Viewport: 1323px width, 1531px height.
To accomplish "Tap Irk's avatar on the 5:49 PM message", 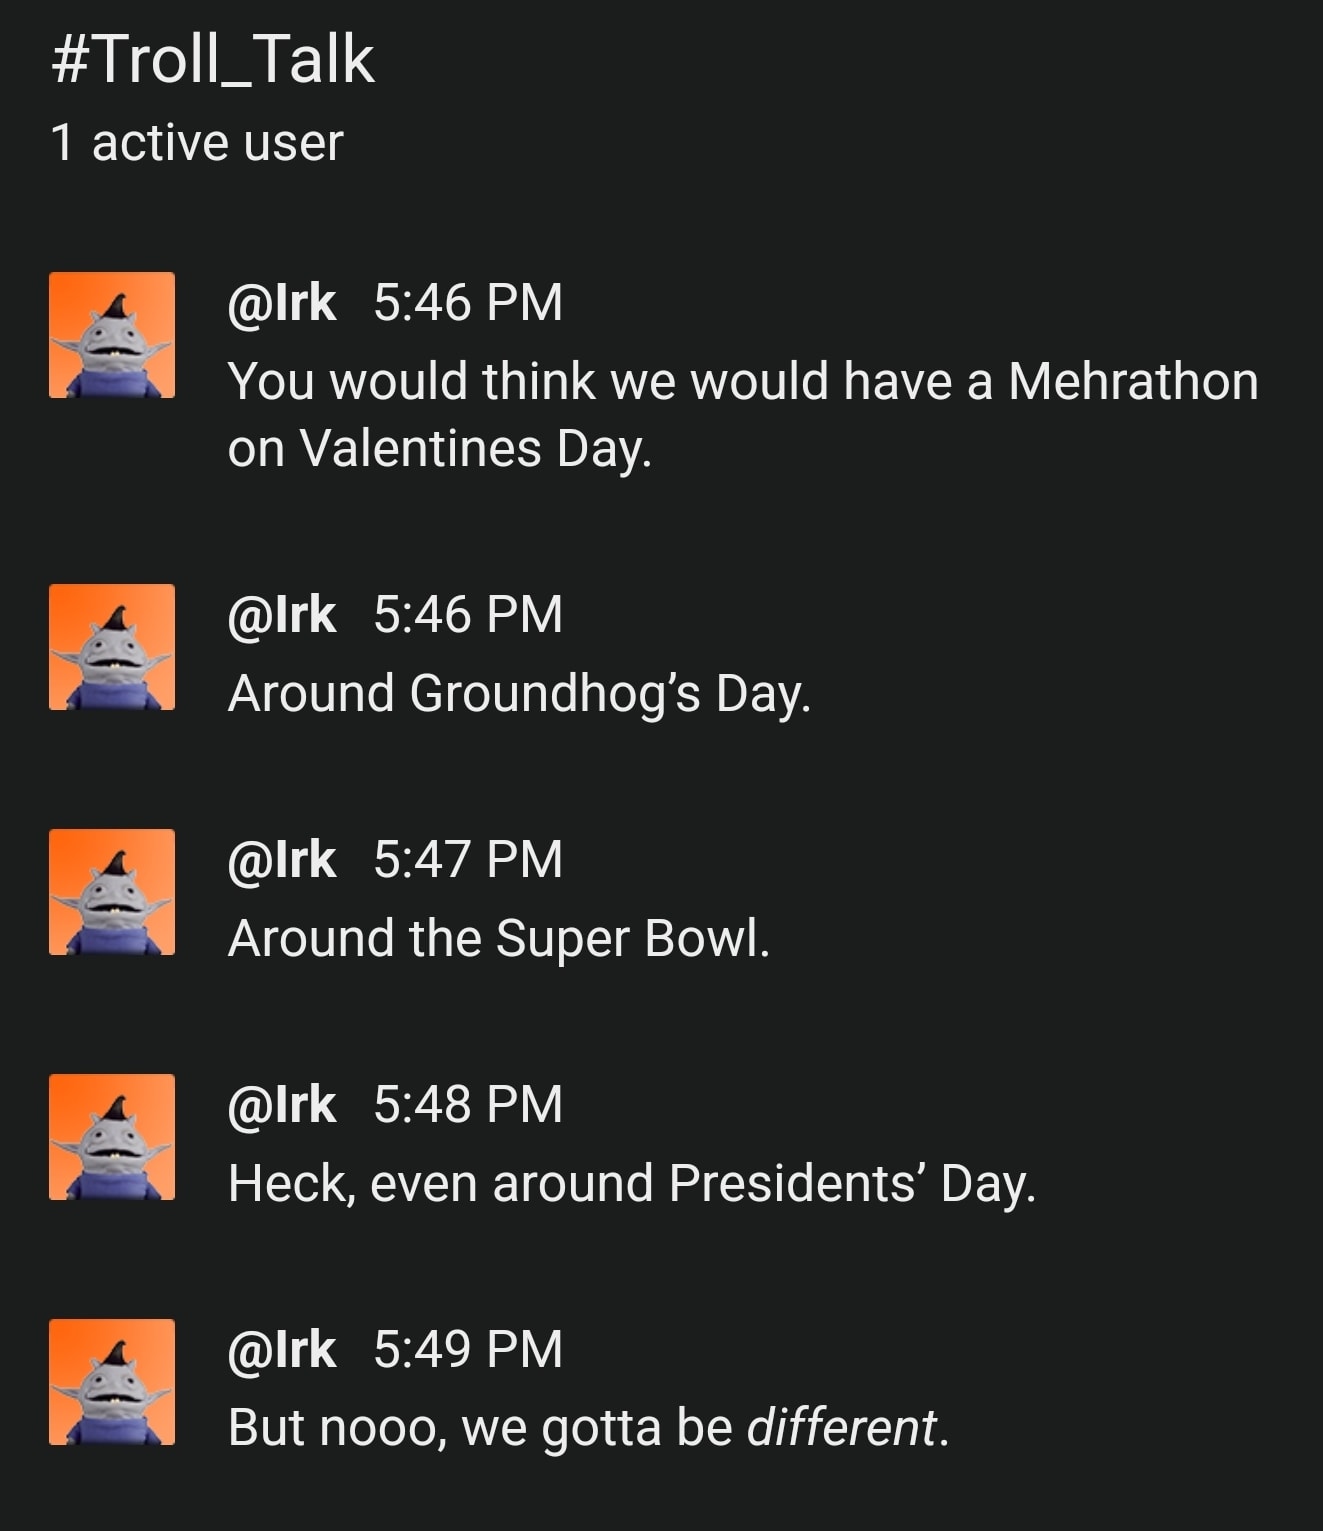I will [112, 1382].
